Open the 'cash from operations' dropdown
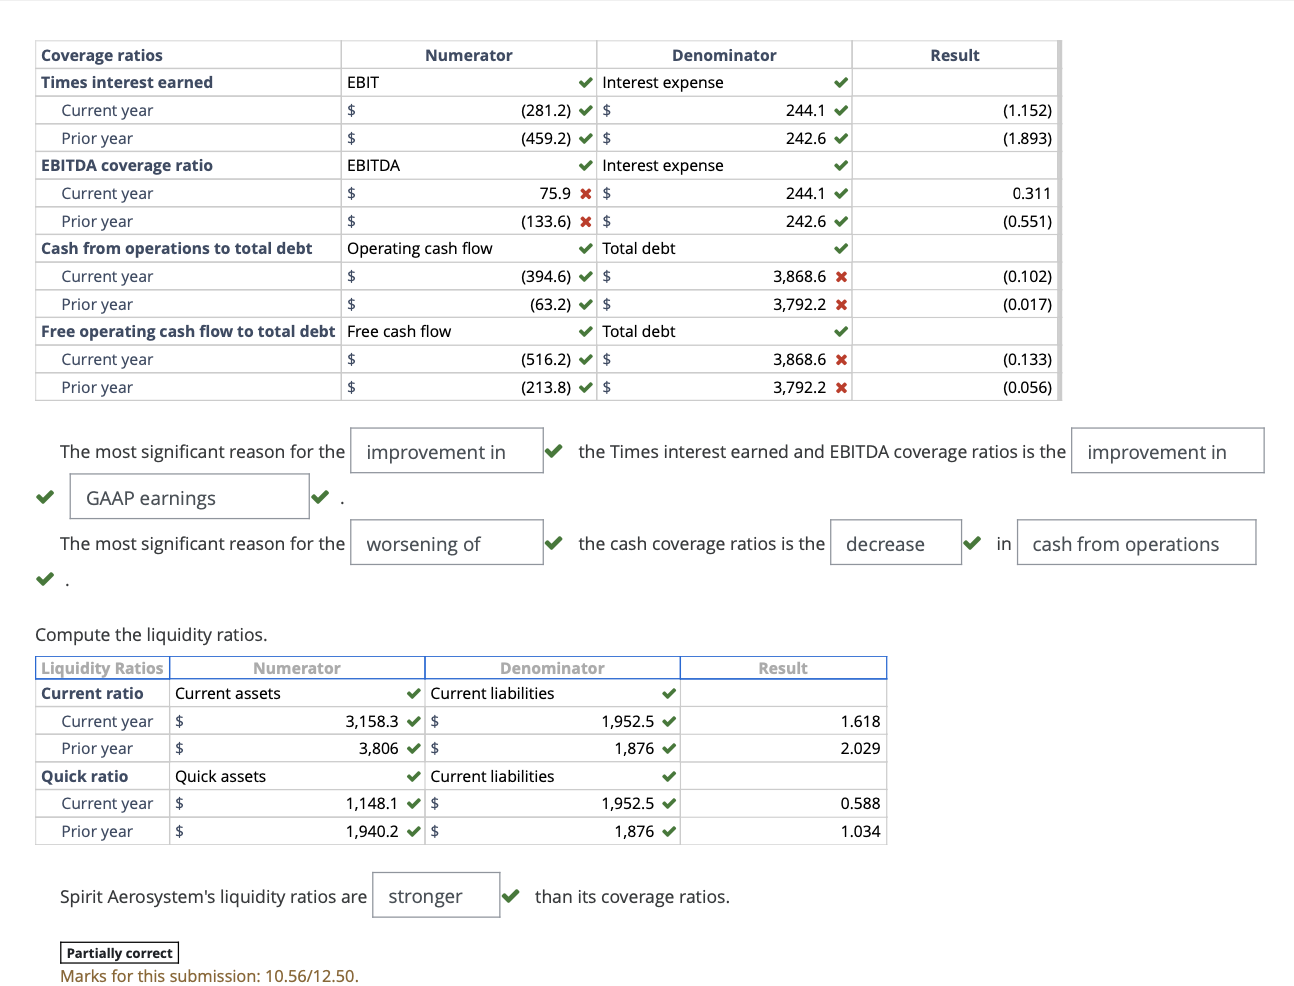This screenshot has height=986, width=1294. [x=1137, y=543]
